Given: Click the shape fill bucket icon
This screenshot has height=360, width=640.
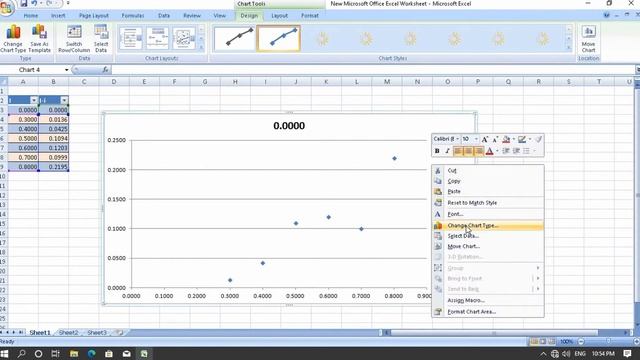Looking at the screenshot, I should tap(506, 140).
